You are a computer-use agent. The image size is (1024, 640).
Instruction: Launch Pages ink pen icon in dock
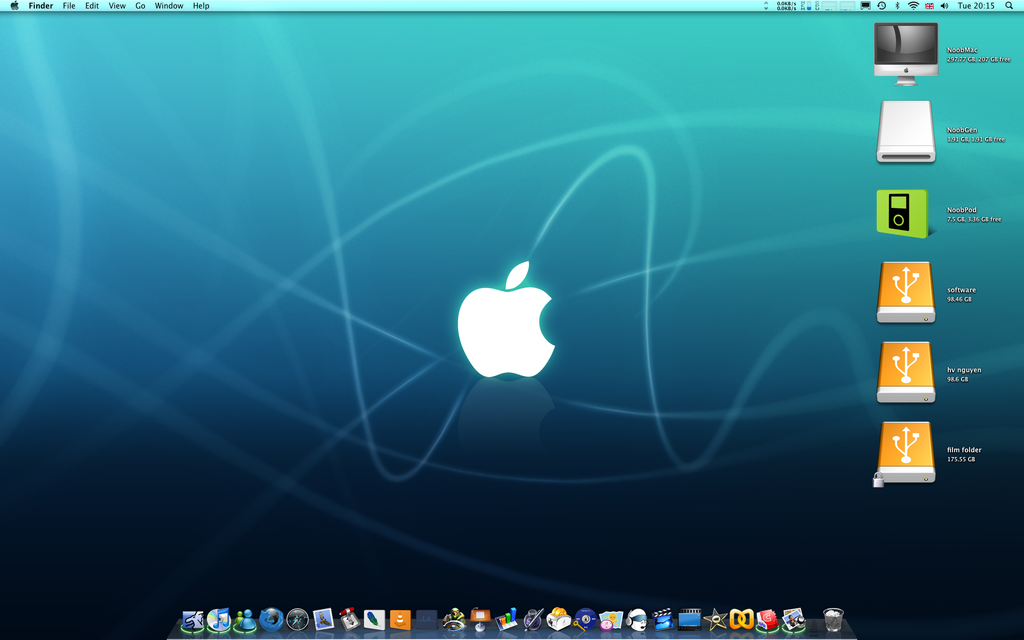533,619
